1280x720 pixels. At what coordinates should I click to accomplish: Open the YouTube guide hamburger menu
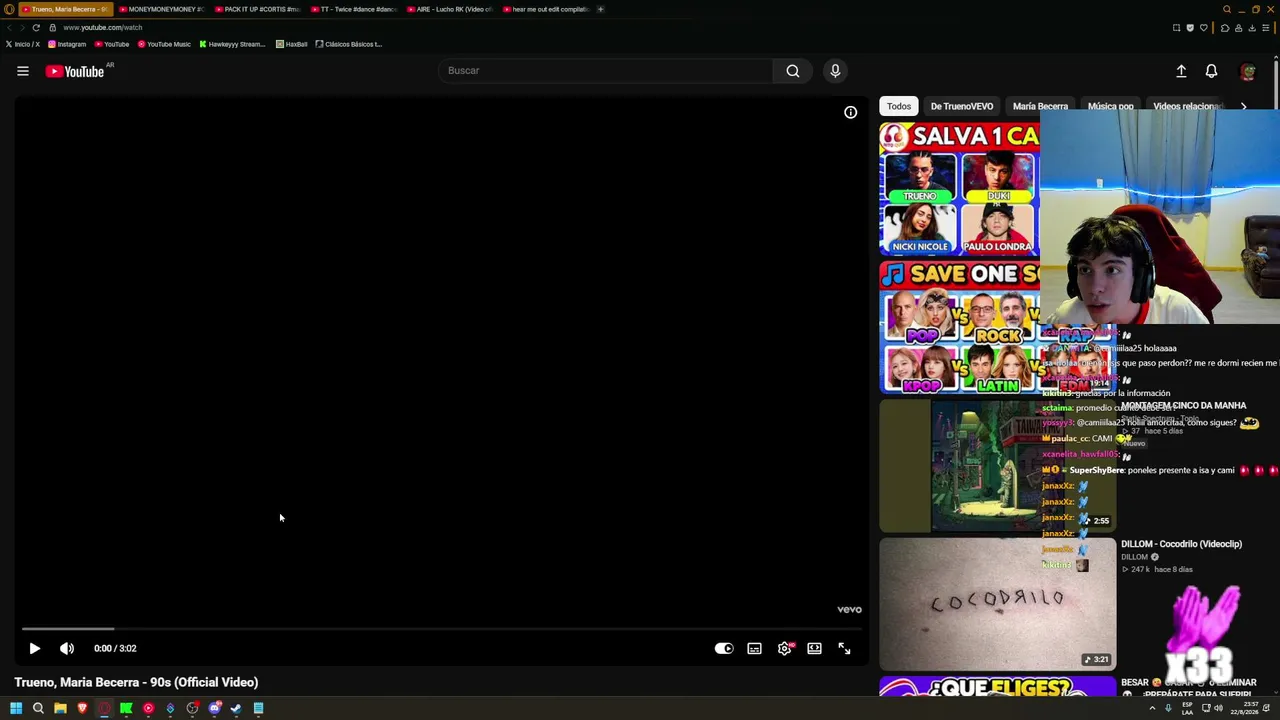pos(23,71)
